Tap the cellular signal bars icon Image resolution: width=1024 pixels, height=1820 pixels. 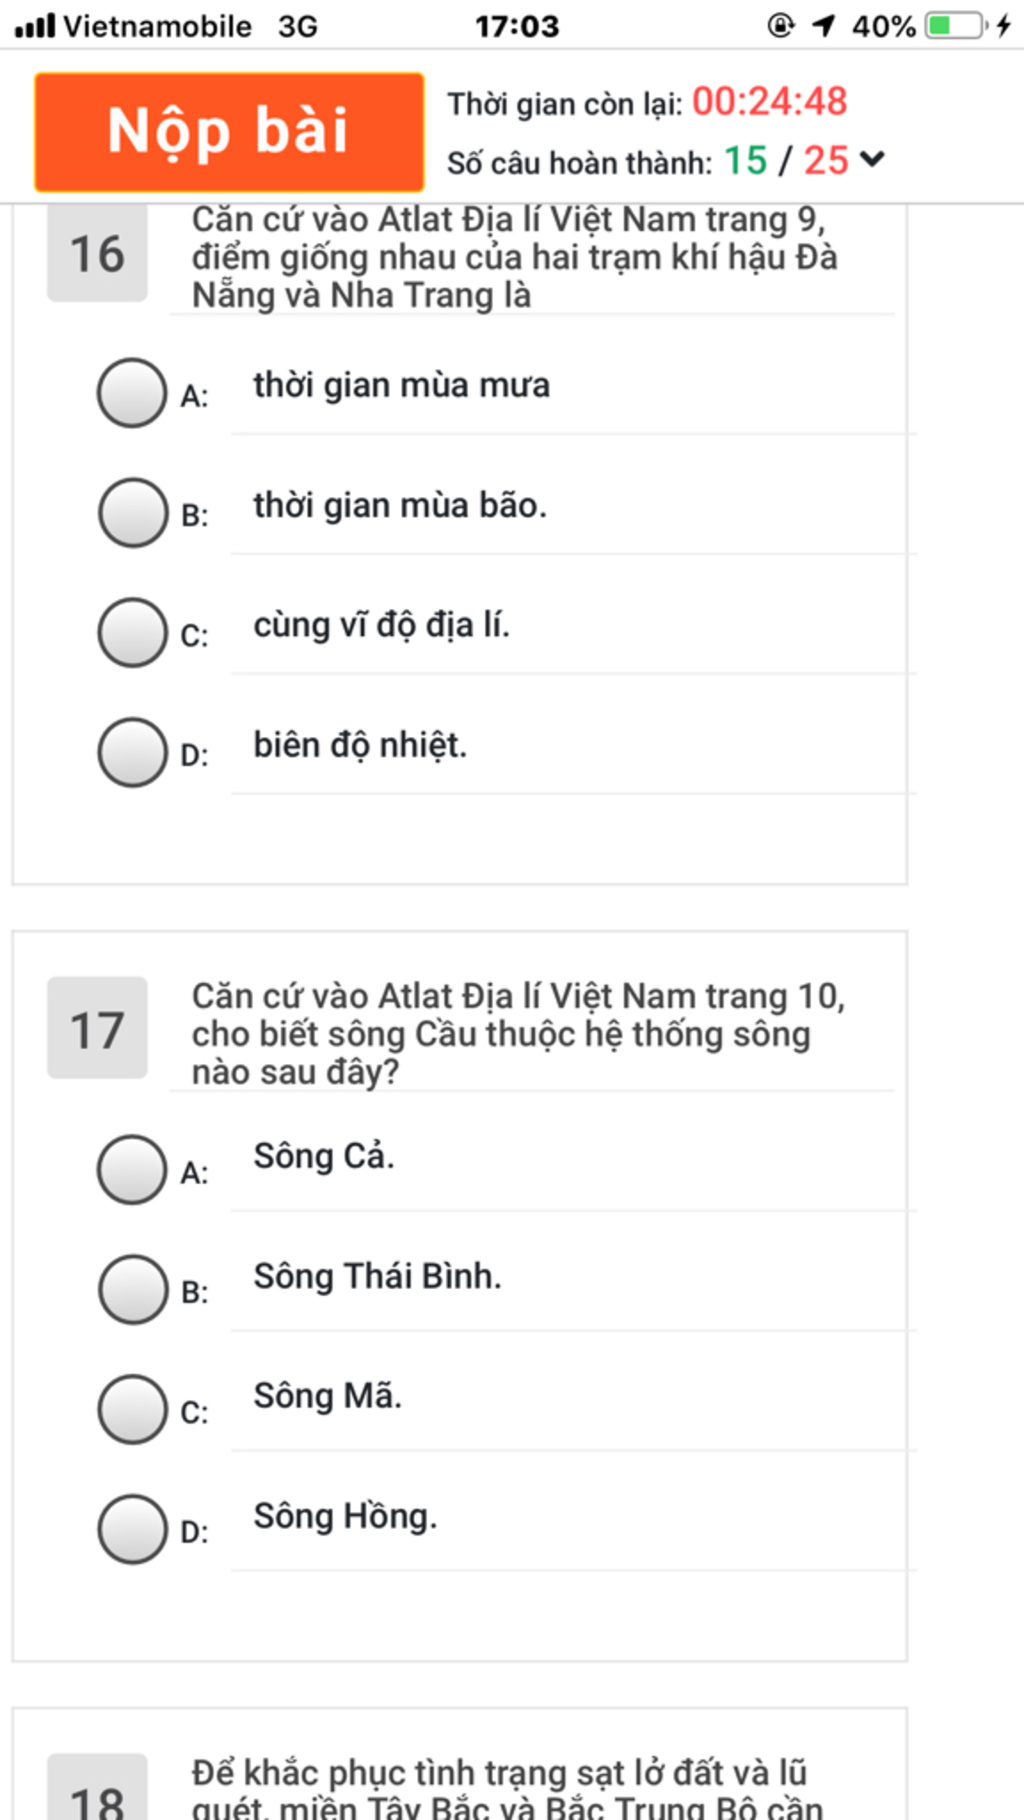pyautogui.click(x=35, y=25)
